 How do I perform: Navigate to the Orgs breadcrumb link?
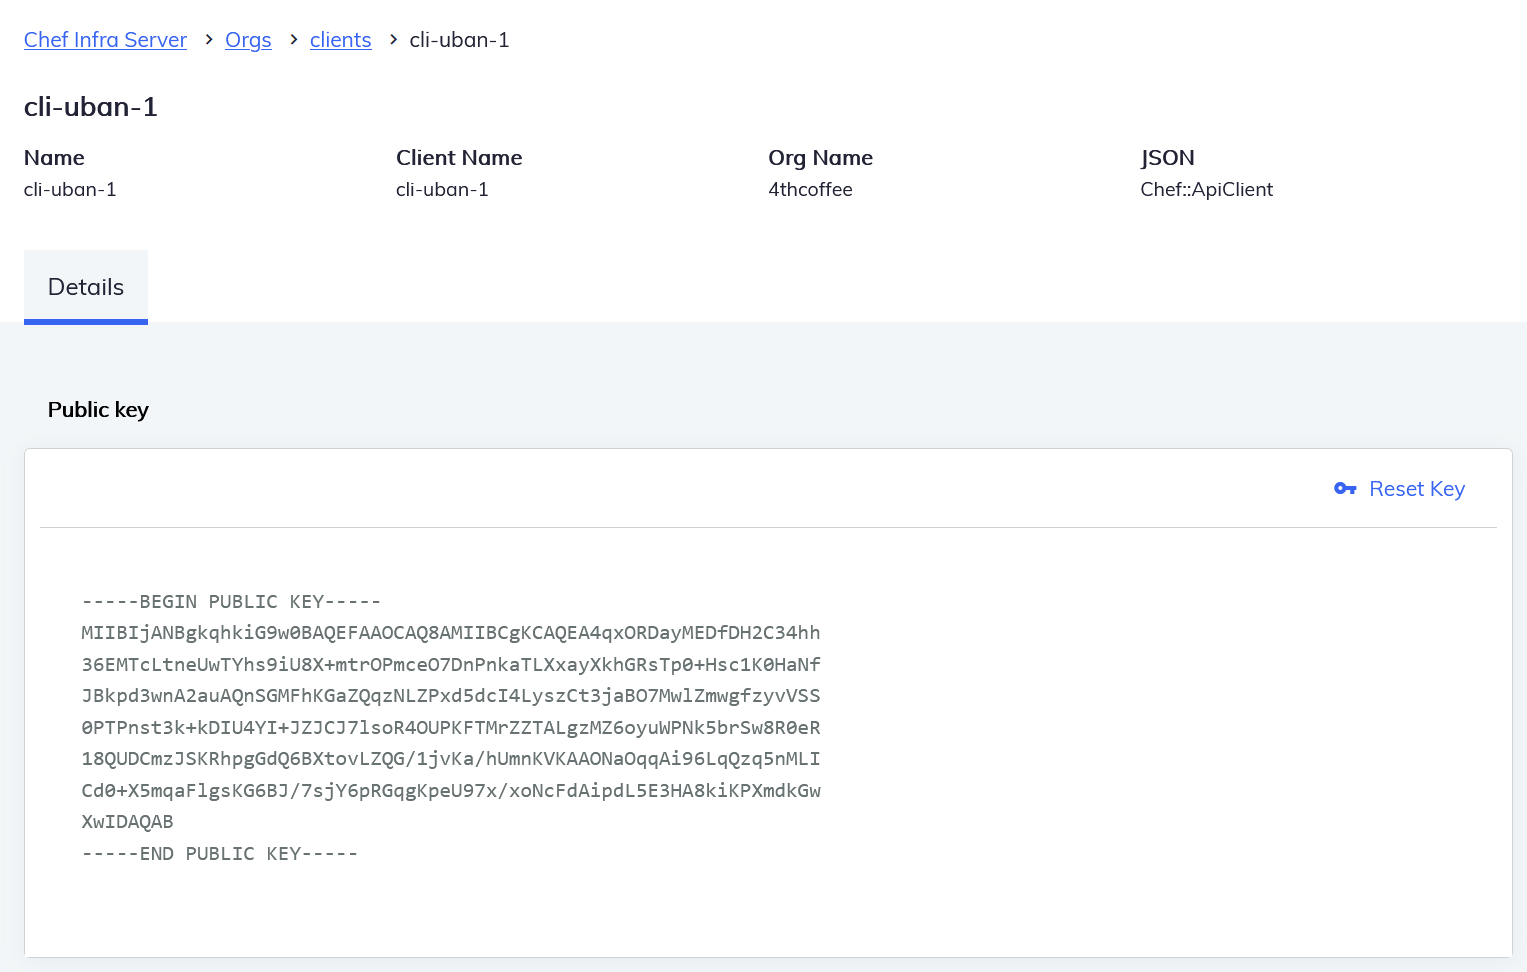(x=248, y=40)
